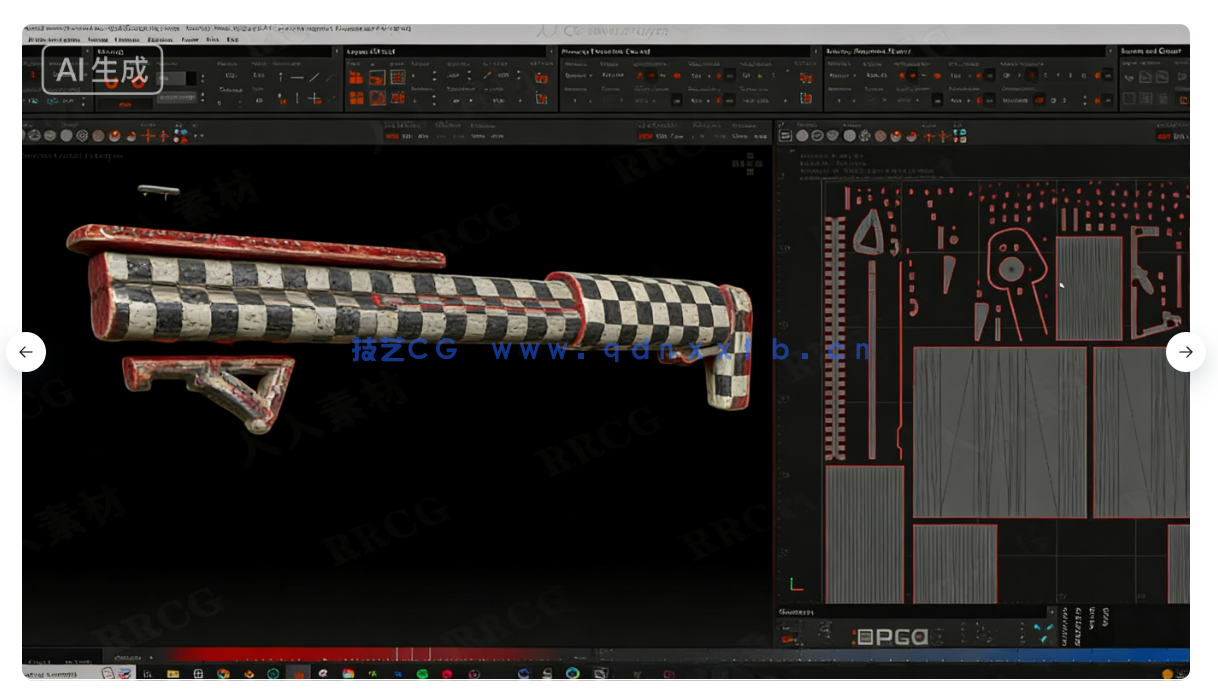The width and height of the screenshot is (1218, 700).
Task: Open the checkerboard texture icon in Layout panel
Action: (398, 77)
